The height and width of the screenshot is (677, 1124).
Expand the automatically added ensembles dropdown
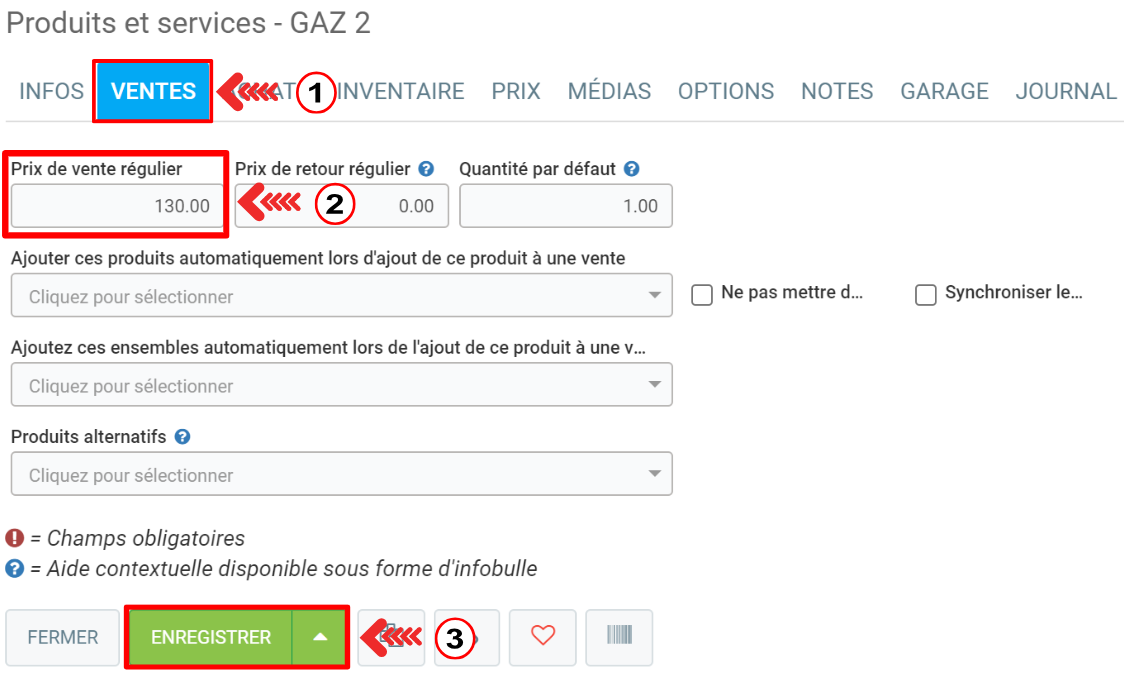pos(341,386)
